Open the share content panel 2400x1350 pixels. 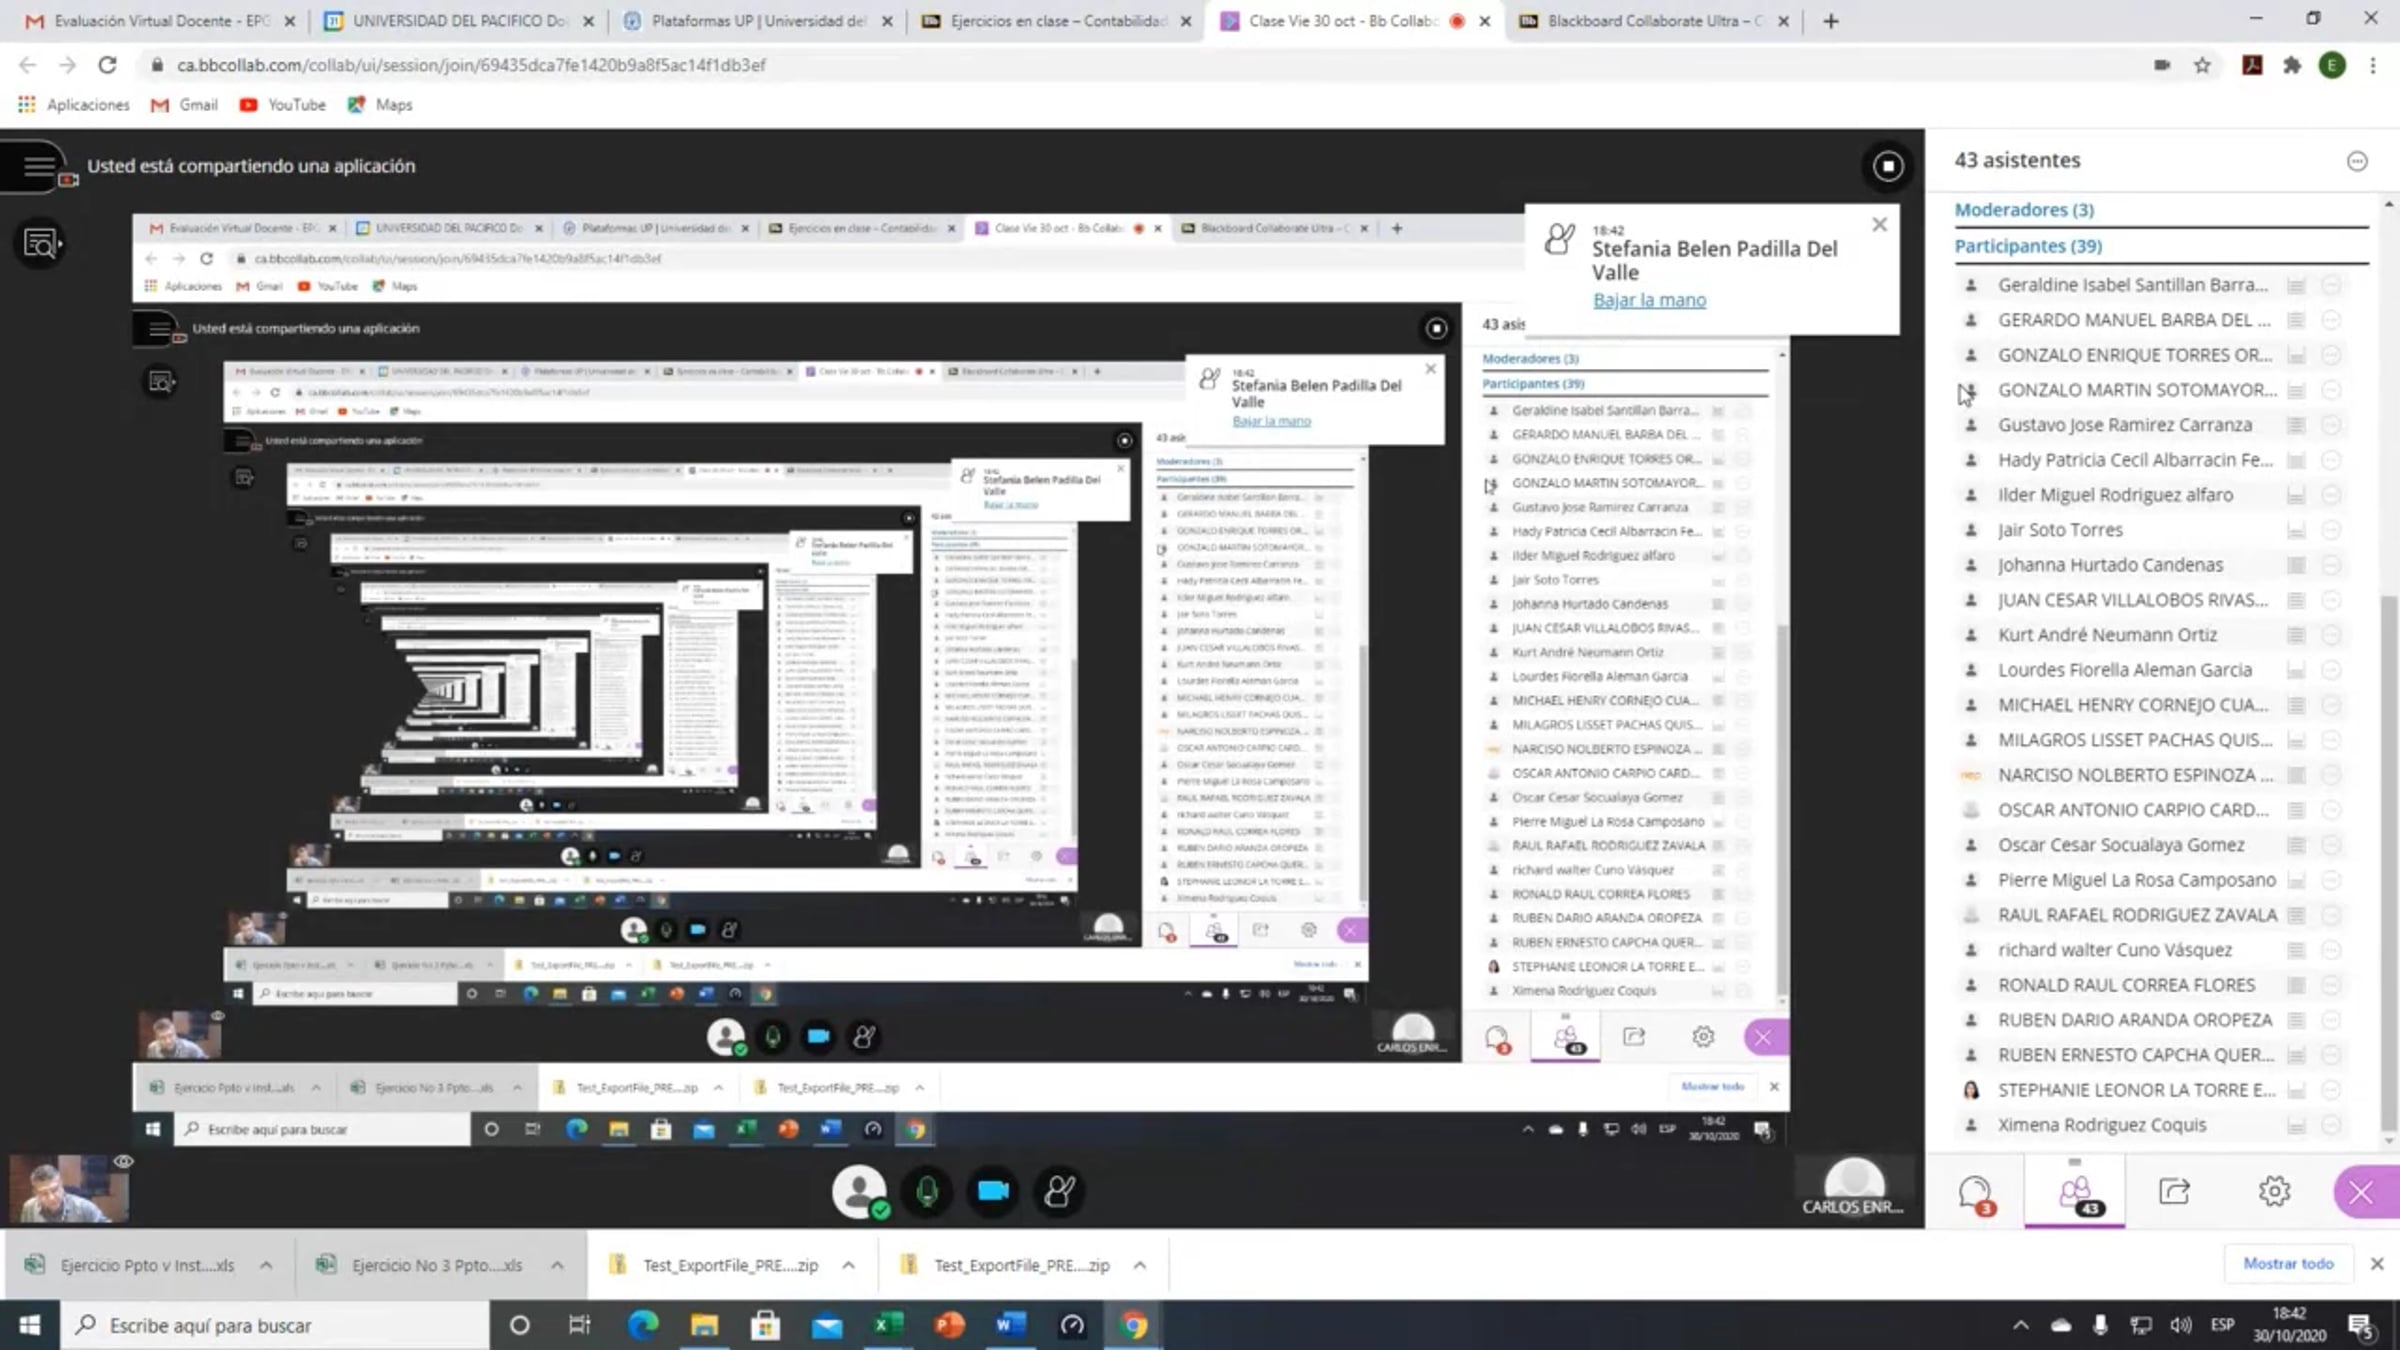[x=2174, y=1192]
